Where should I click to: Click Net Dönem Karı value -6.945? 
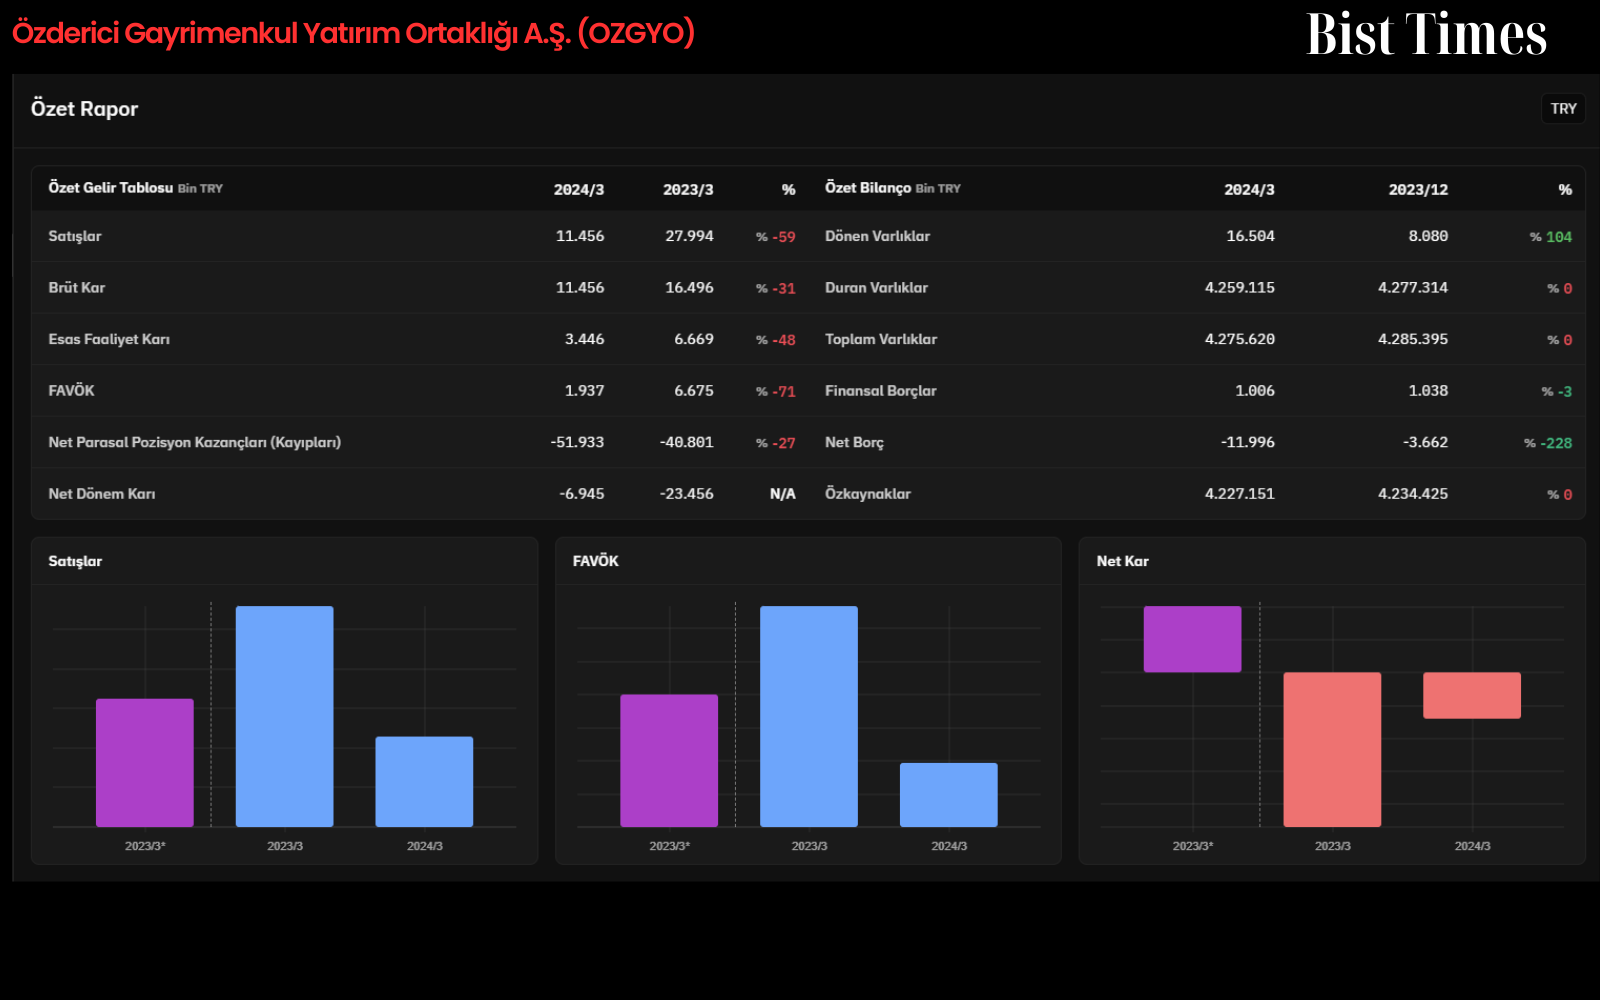(581, 494)
